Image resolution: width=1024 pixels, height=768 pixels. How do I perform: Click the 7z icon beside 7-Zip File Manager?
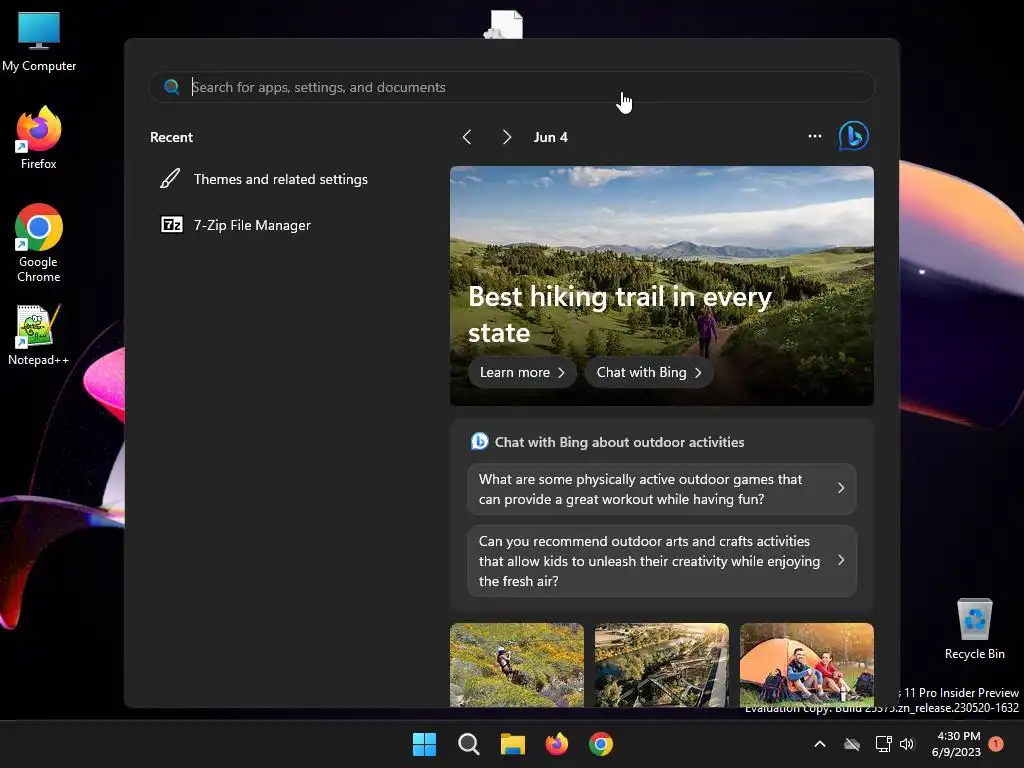(x=172, y=225)
